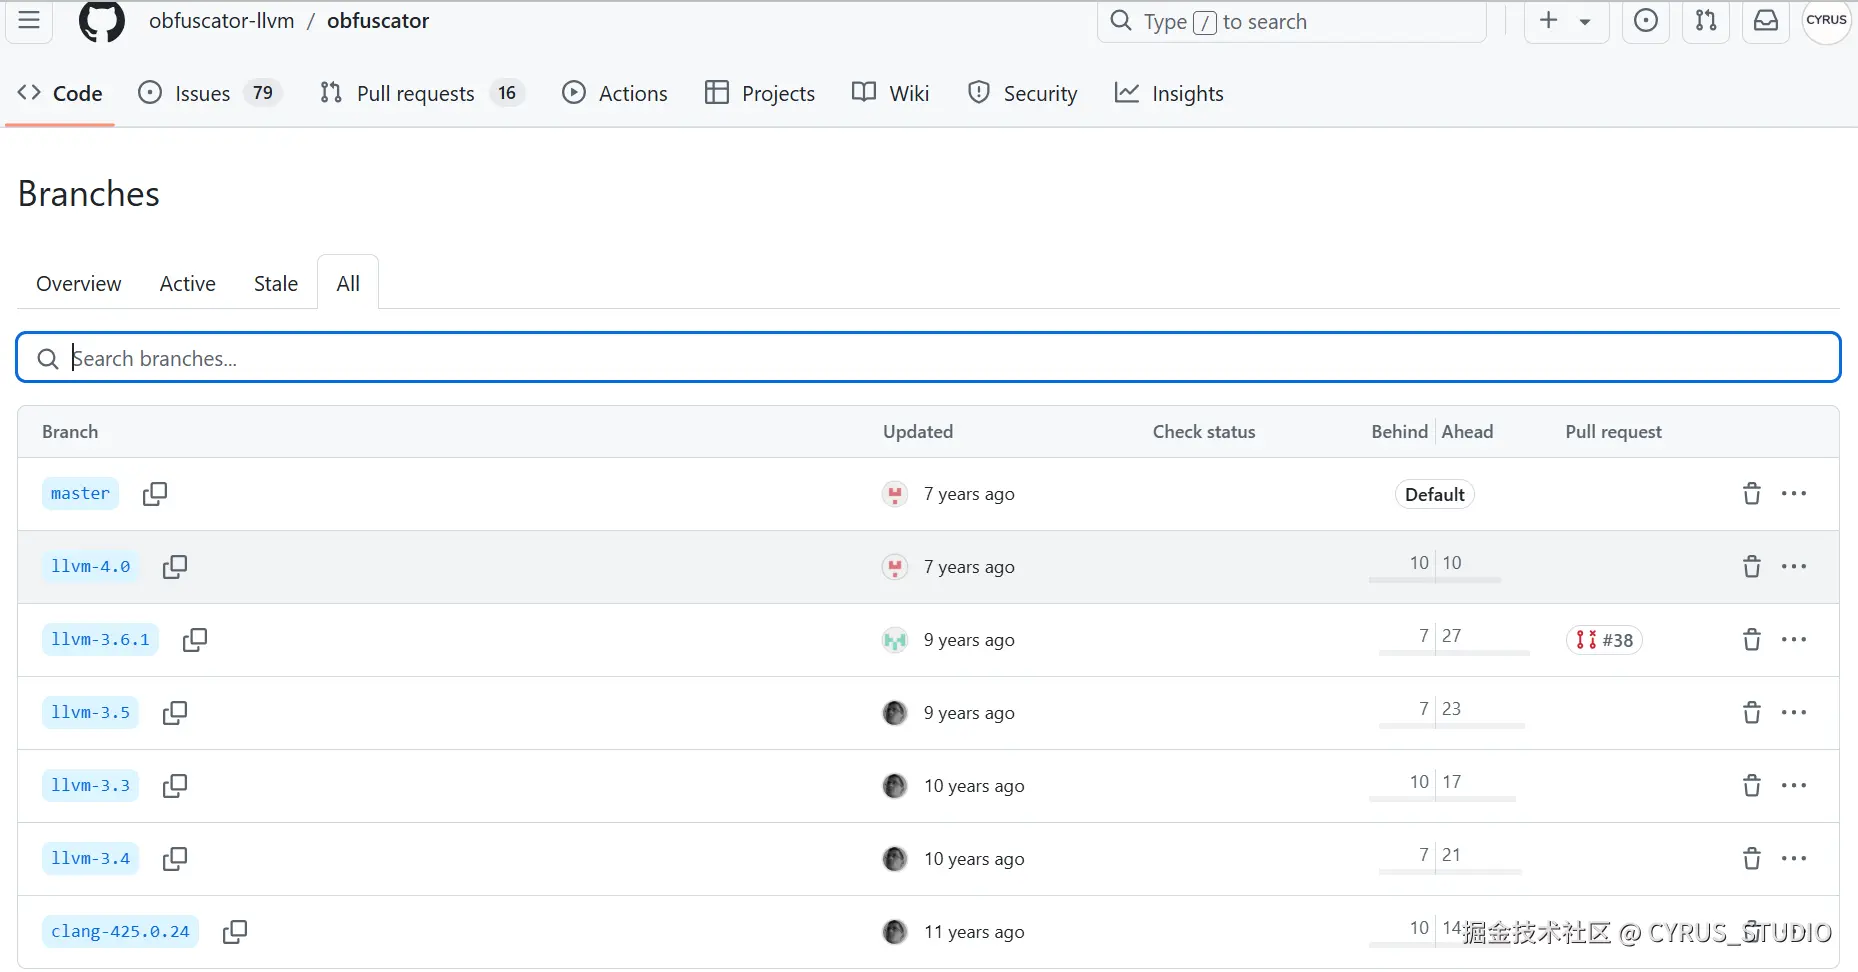1858x972 pixels.
Task: Click the search magnifier icon in header
Action: [1121, 21]
